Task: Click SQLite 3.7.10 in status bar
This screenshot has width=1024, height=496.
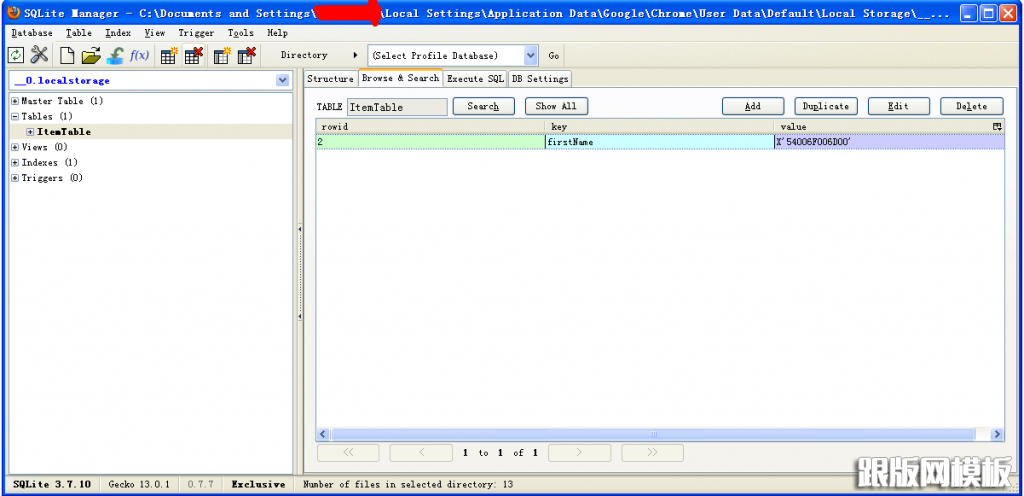Action: click(x=52, y=484)
